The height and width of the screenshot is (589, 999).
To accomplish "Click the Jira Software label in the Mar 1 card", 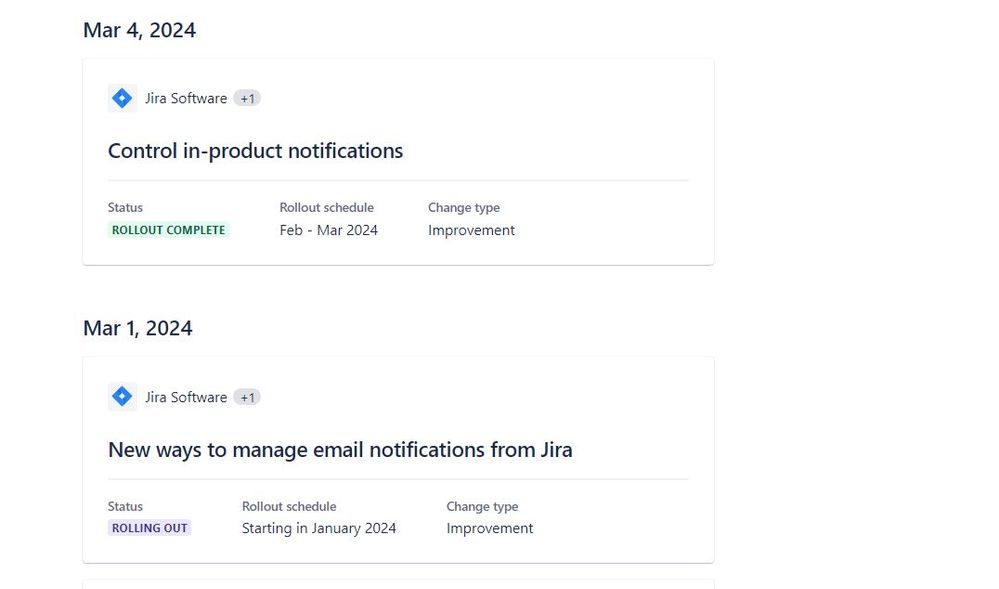I will click(186, 397).
